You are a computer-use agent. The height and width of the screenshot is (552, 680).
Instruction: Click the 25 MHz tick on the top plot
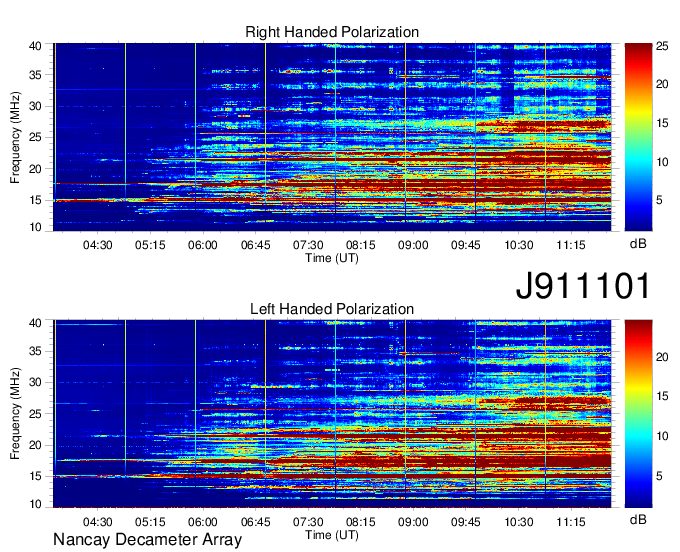(x=35, y=137)
